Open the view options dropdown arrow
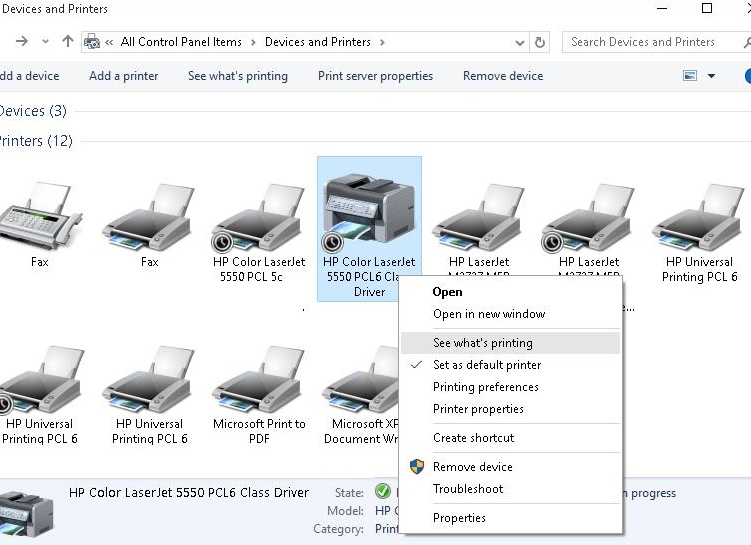 pos(712,76)
